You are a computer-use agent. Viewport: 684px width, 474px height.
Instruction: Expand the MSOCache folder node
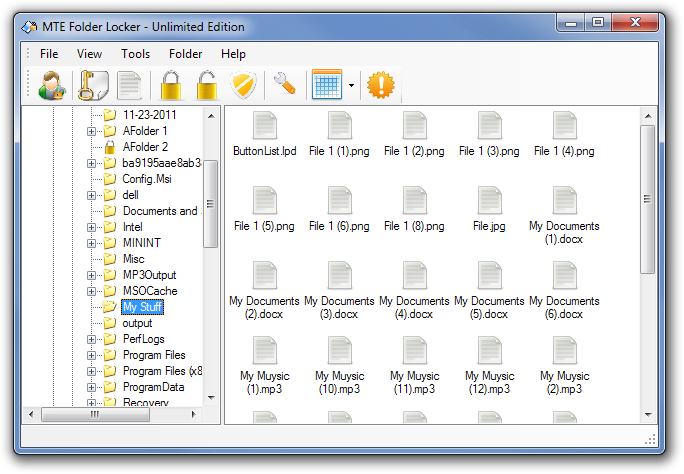pos(91,291)
